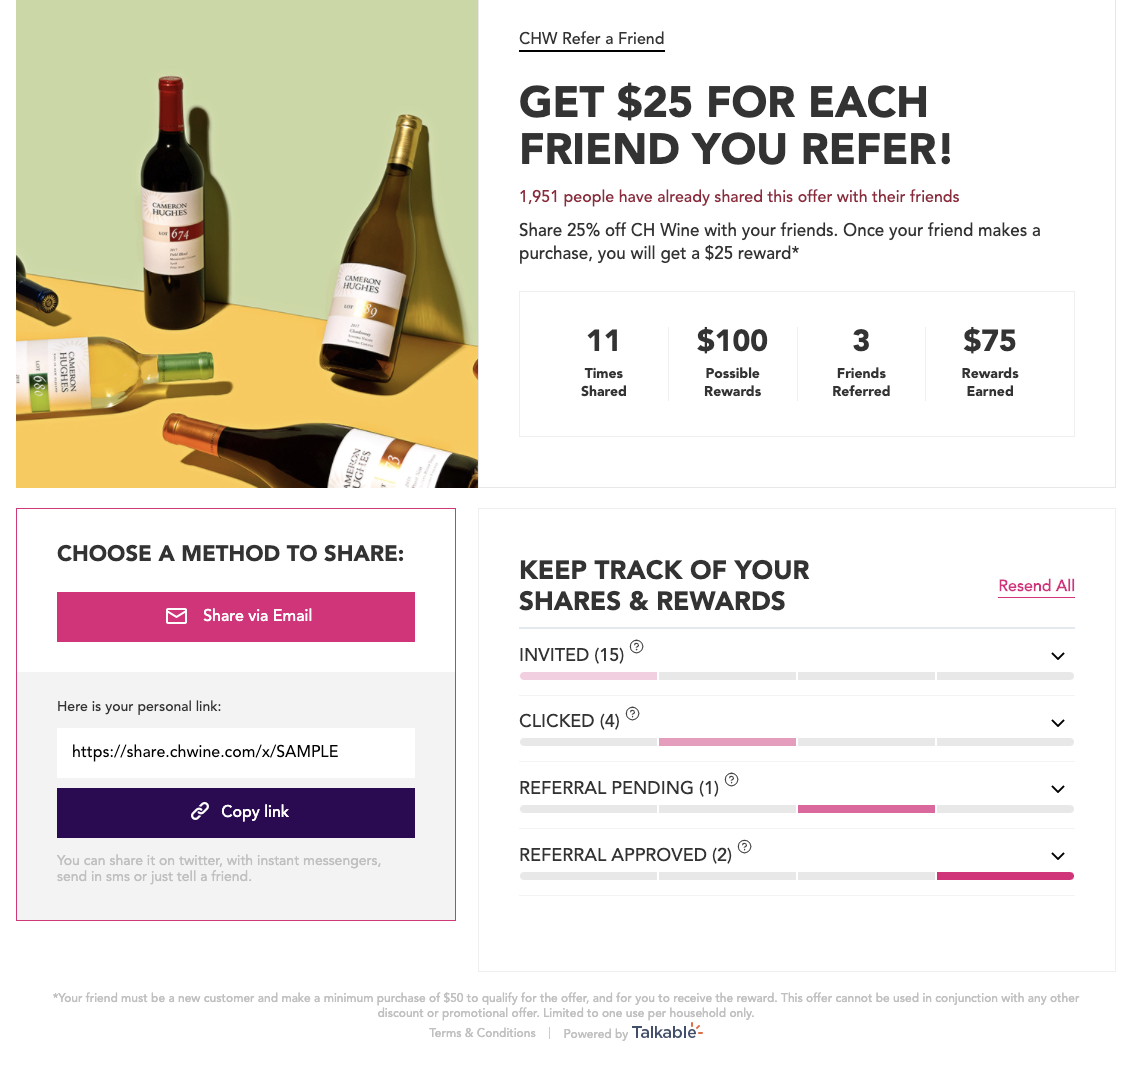
Task: Select the personal share link field
Action: 236,752
